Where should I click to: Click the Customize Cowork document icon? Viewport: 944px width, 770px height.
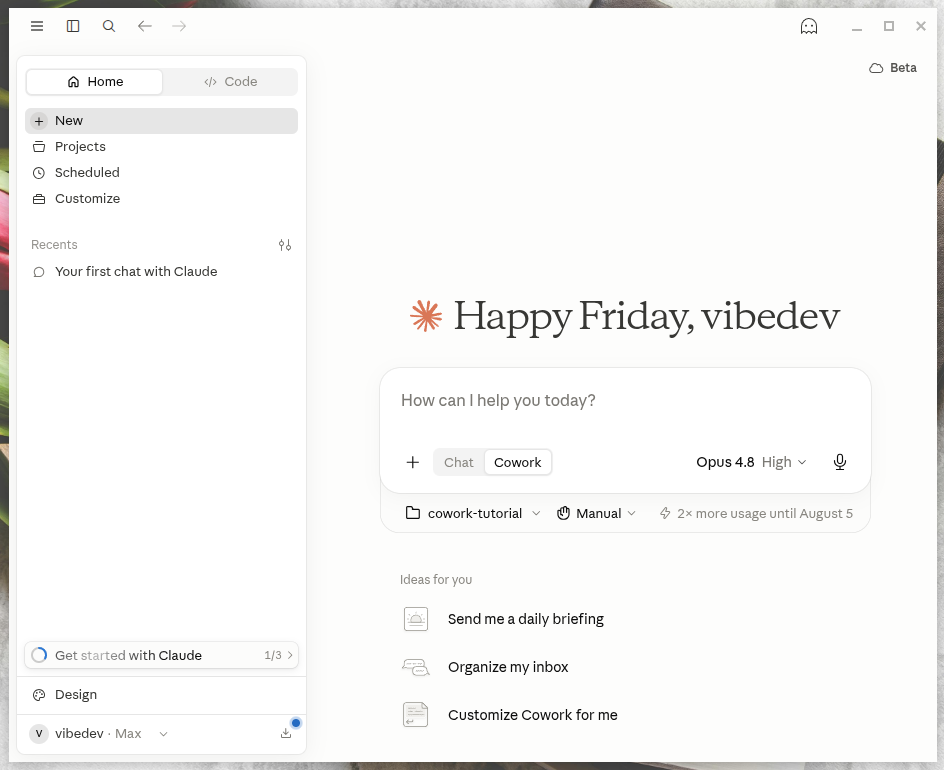(x=415, y=715)
